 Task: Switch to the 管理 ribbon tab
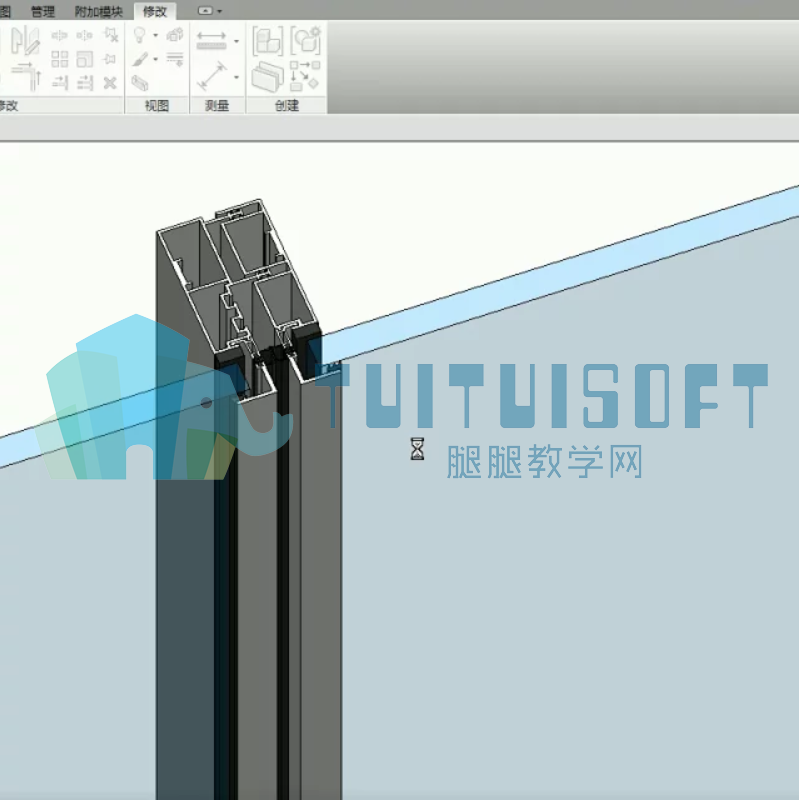point(43,11)
